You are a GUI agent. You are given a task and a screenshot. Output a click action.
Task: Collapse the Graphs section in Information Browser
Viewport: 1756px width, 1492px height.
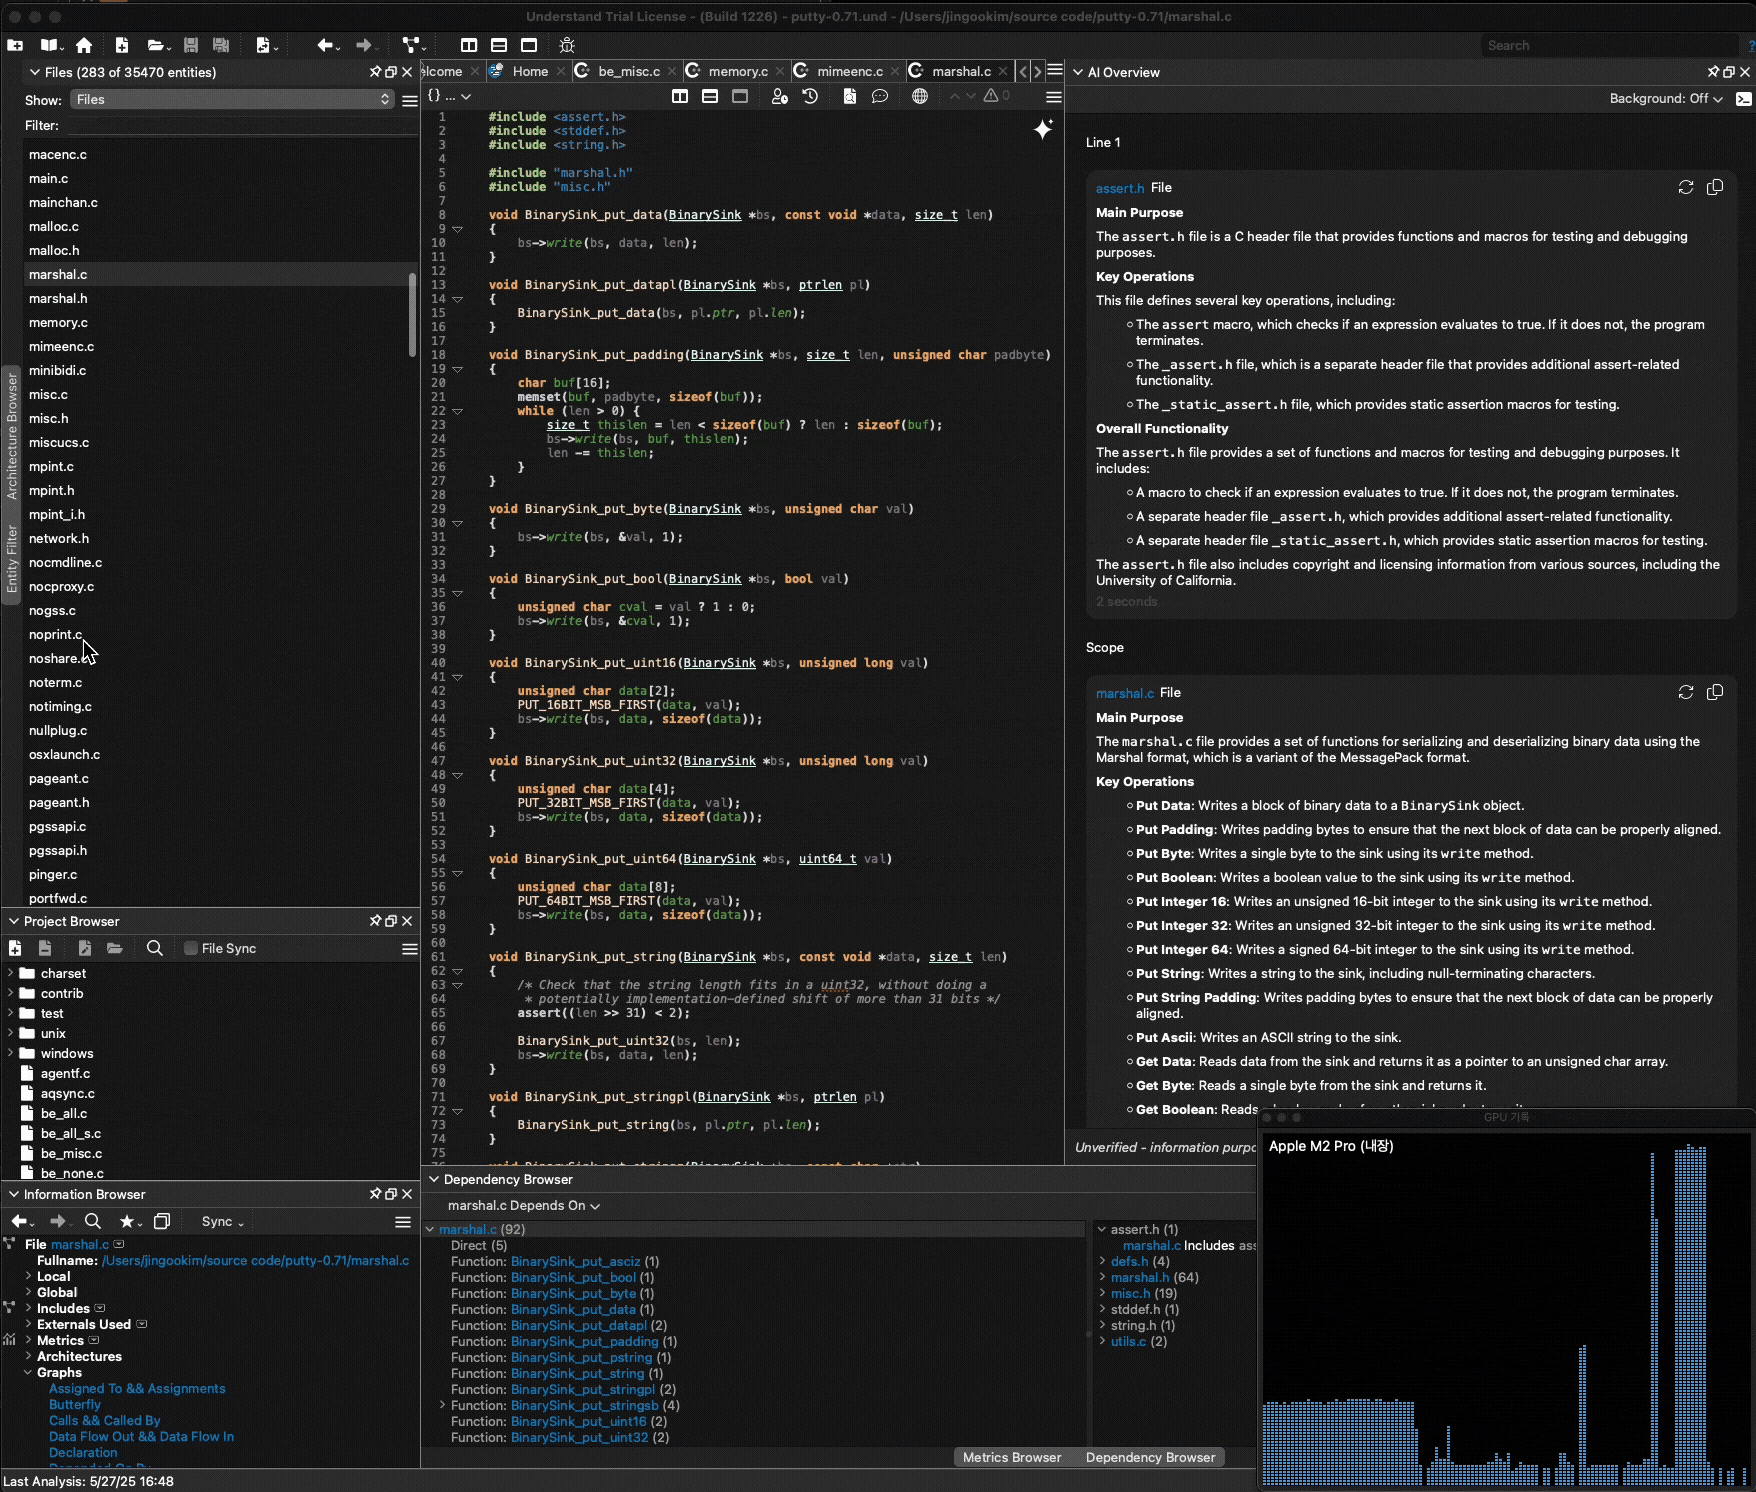28,1372
